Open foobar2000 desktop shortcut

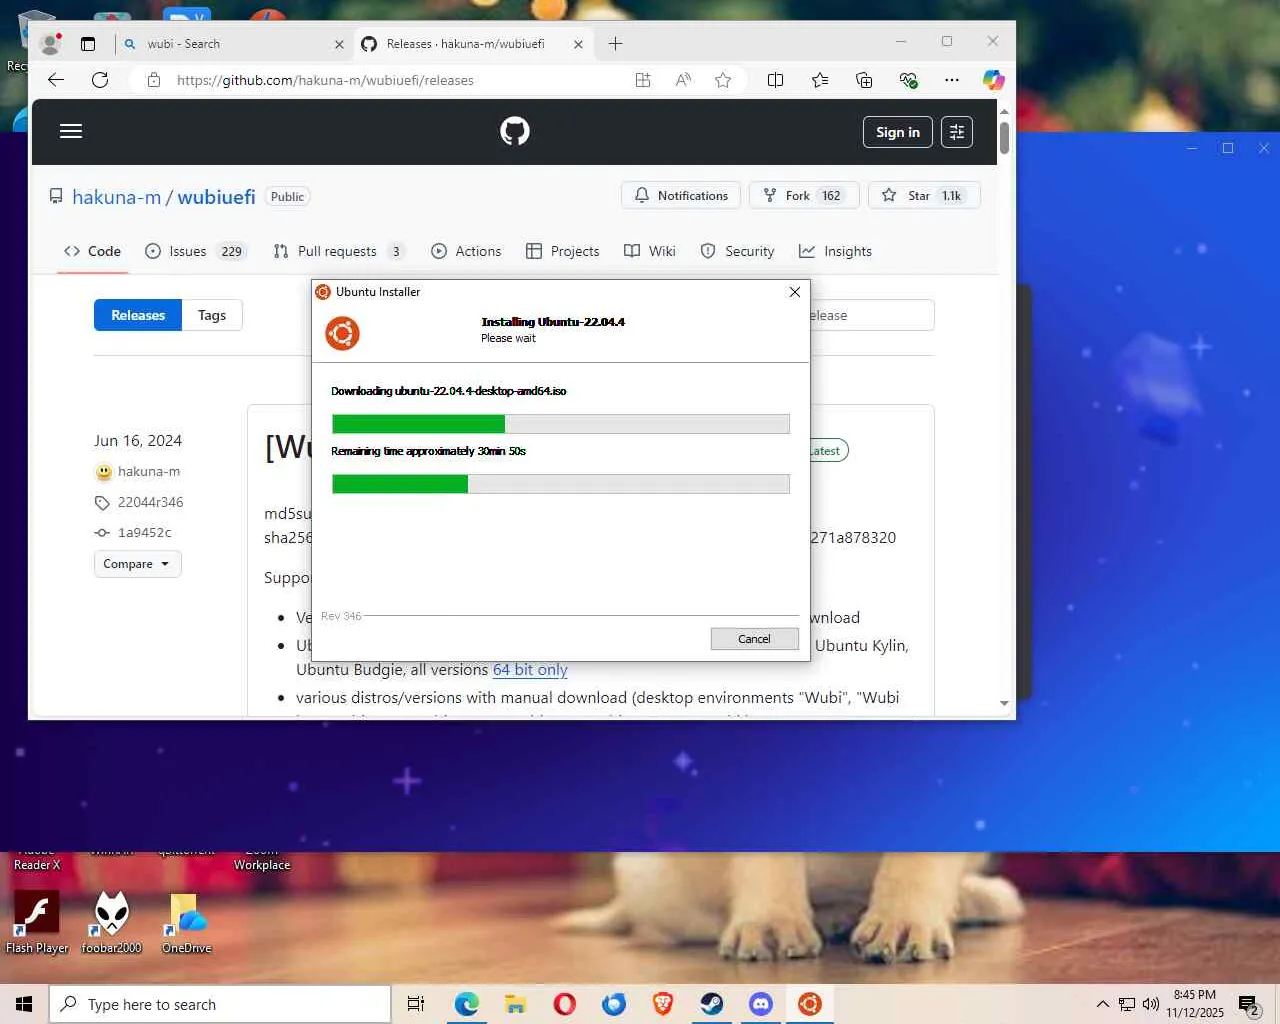[x=111, y=921]
